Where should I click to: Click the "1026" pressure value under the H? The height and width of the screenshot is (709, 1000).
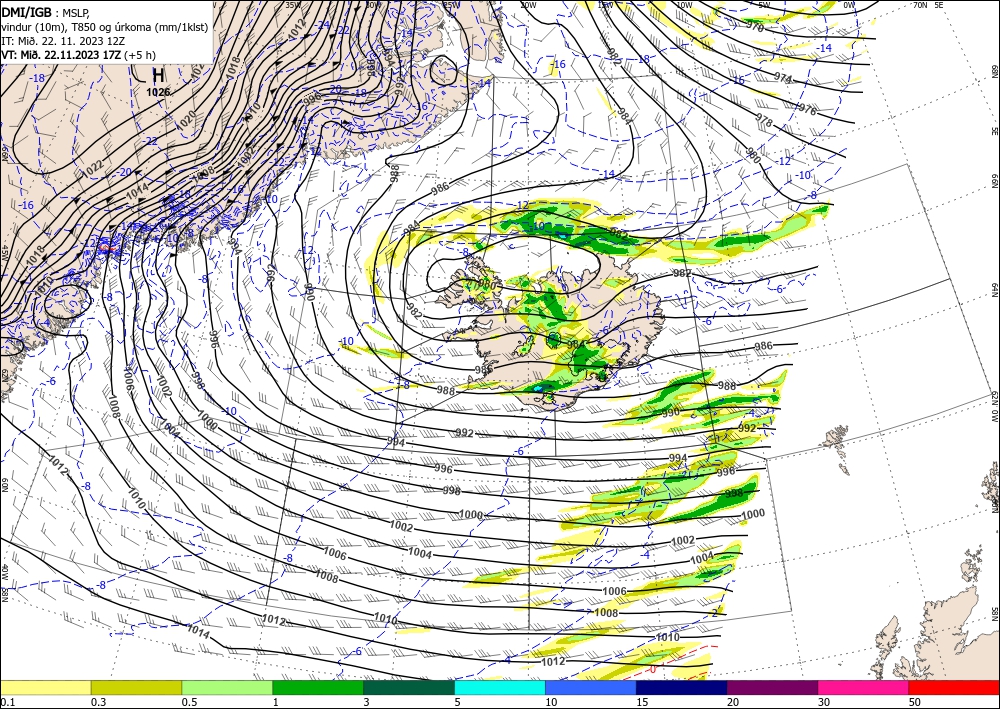point(158,92)
